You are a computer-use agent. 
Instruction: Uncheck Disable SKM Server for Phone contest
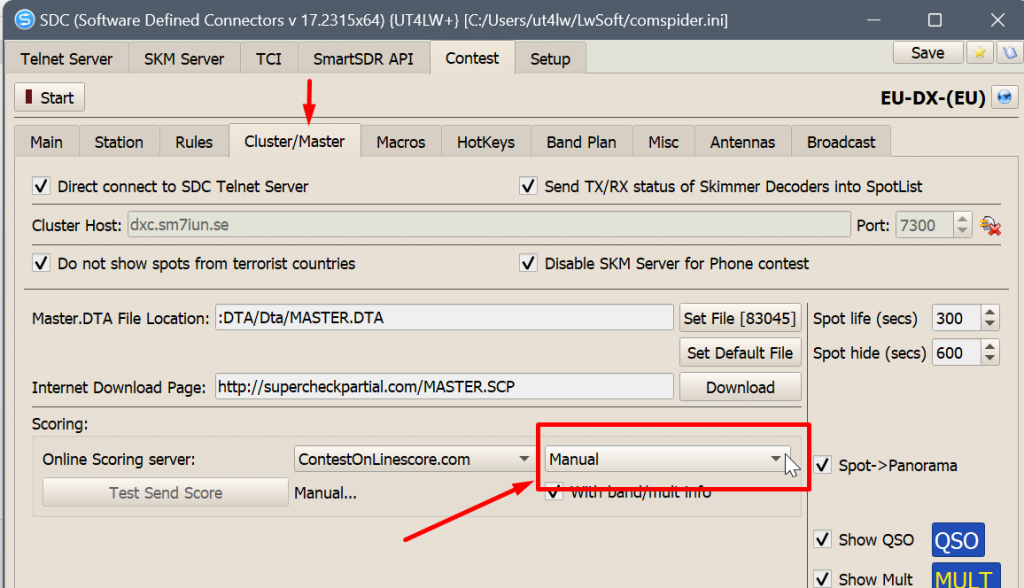528,263
